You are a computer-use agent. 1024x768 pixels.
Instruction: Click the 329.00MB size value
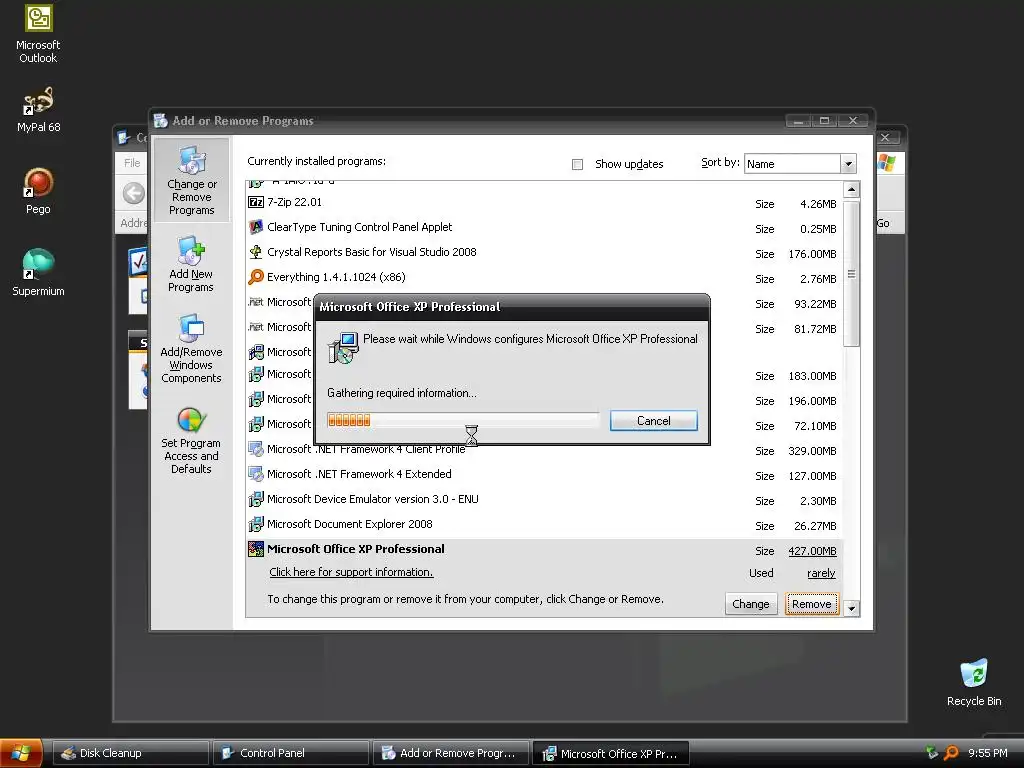click(x=812, y=451)
